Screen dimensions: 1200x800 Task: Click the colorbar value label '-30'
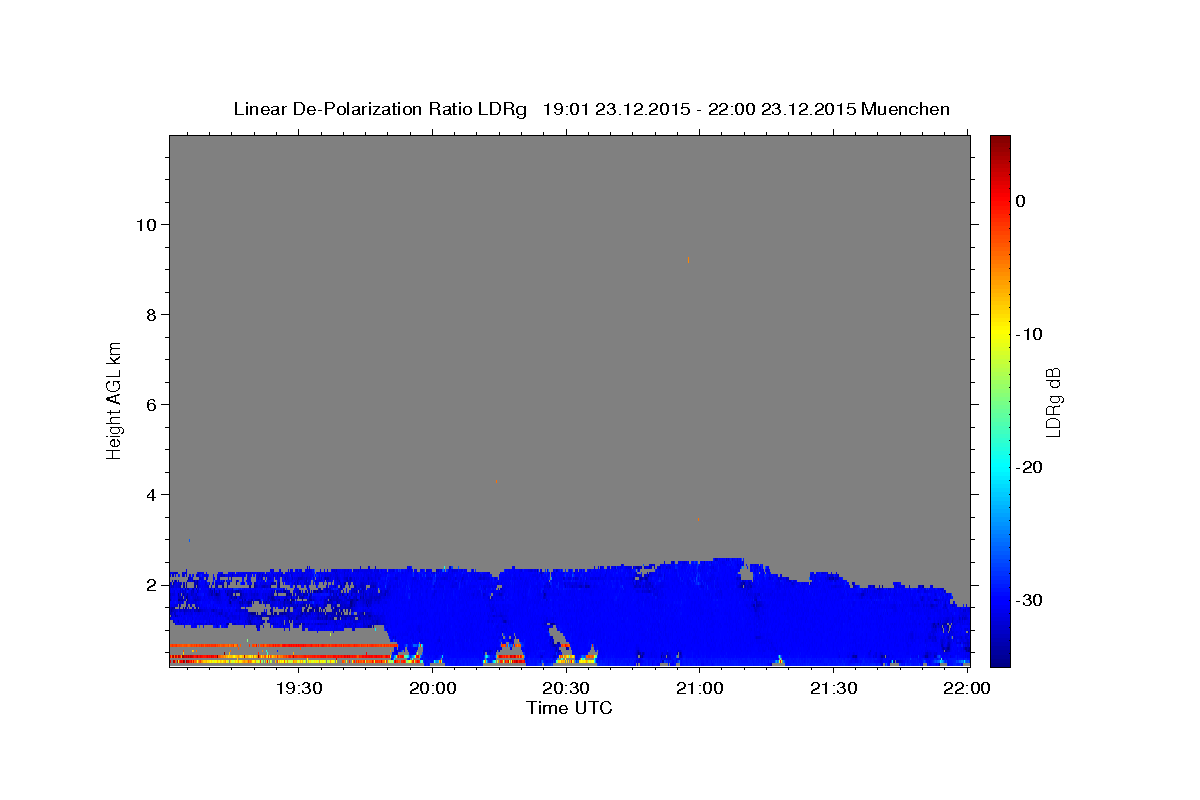tap(1029, 600)
